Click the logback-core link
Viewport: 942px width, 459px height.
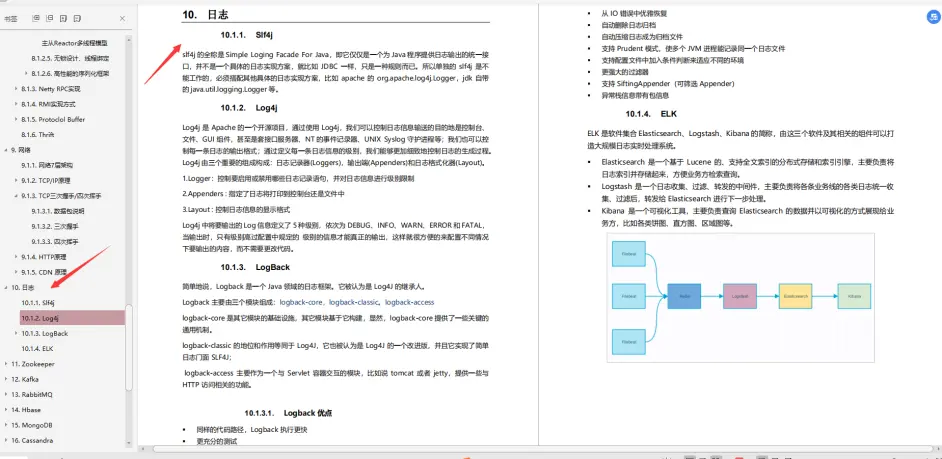point(302,302)
